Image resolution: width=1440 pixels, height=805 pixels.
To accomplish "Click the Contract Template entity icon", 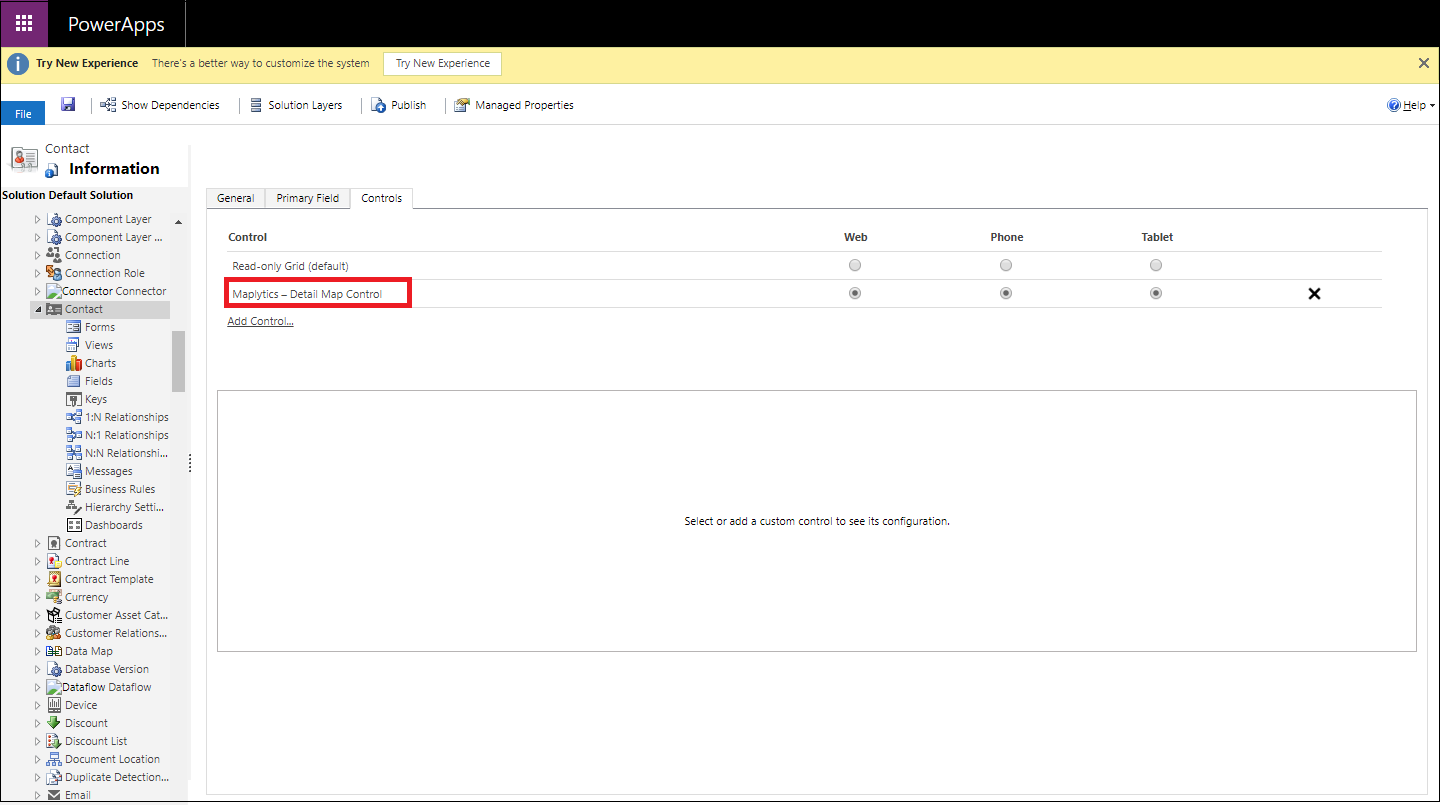I will pyautogui.click(x=54, y=579).
